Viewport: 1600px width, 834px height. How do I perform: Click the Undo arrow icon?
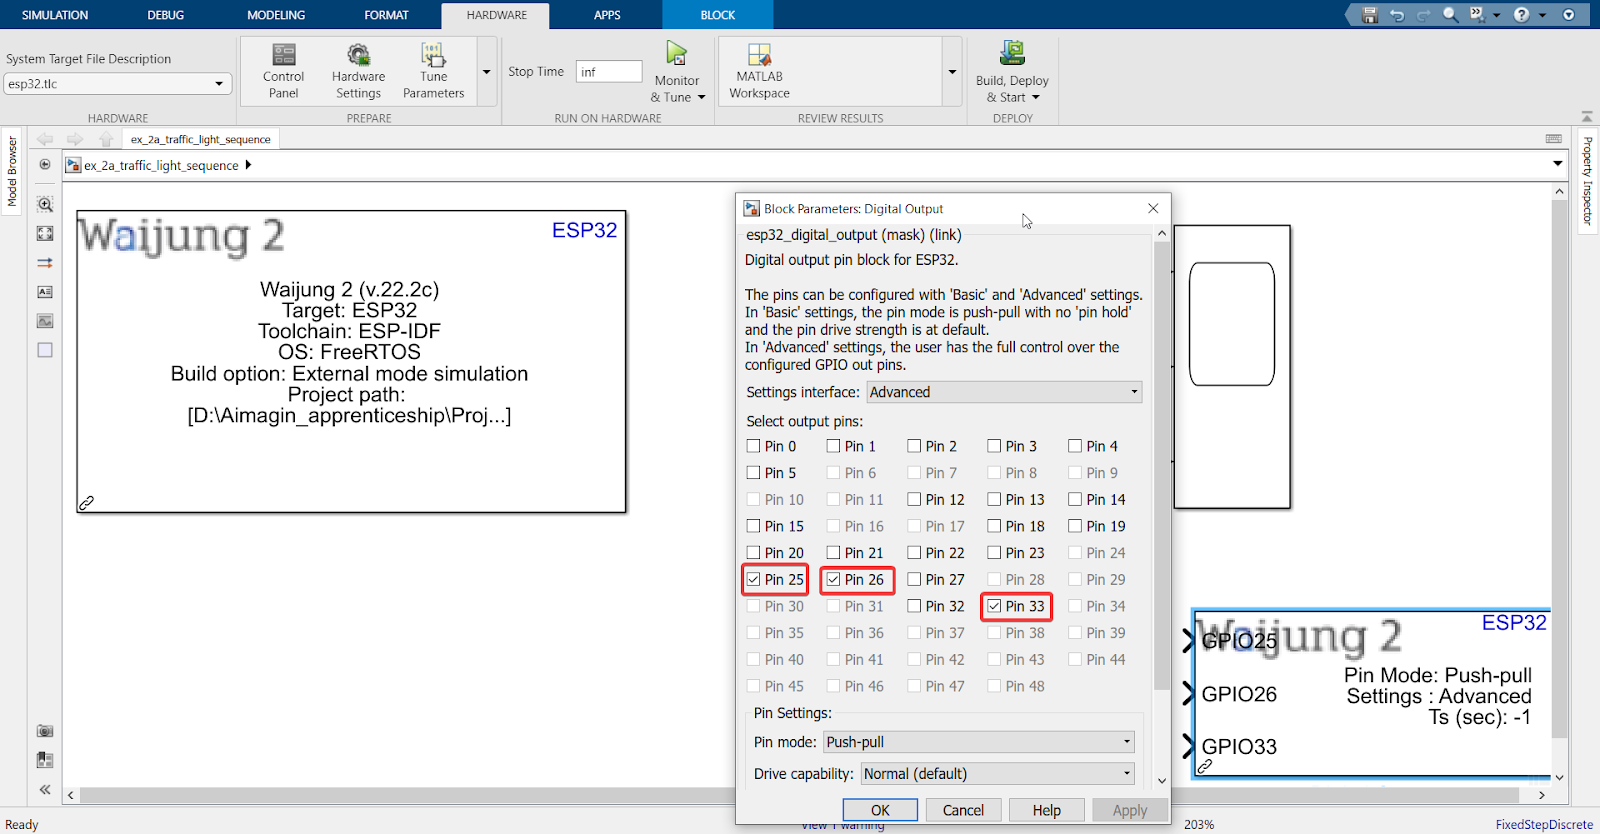1397,15
